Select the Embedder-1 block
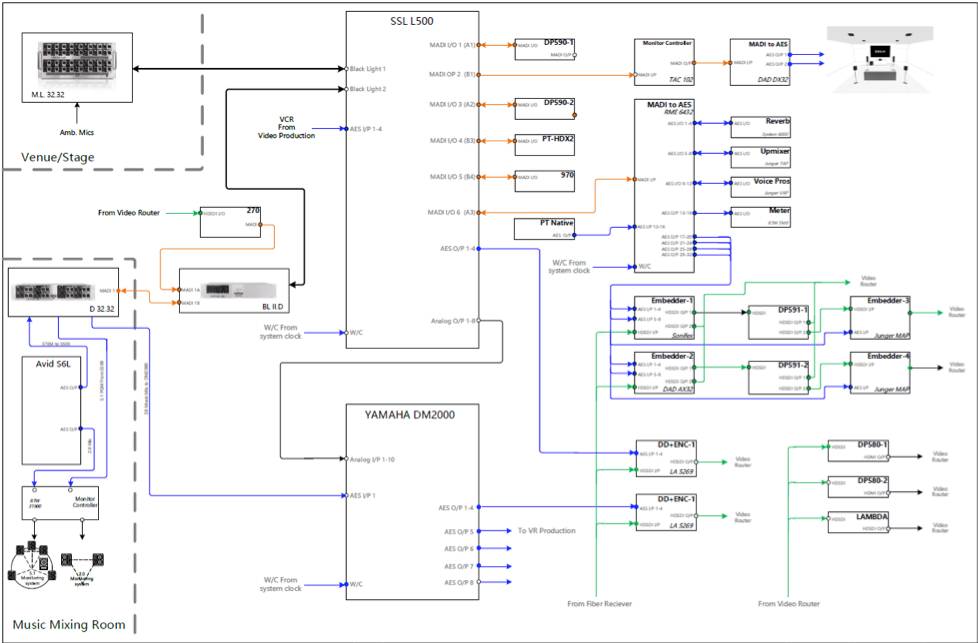The image size is (978, 643). coord(664,318)
